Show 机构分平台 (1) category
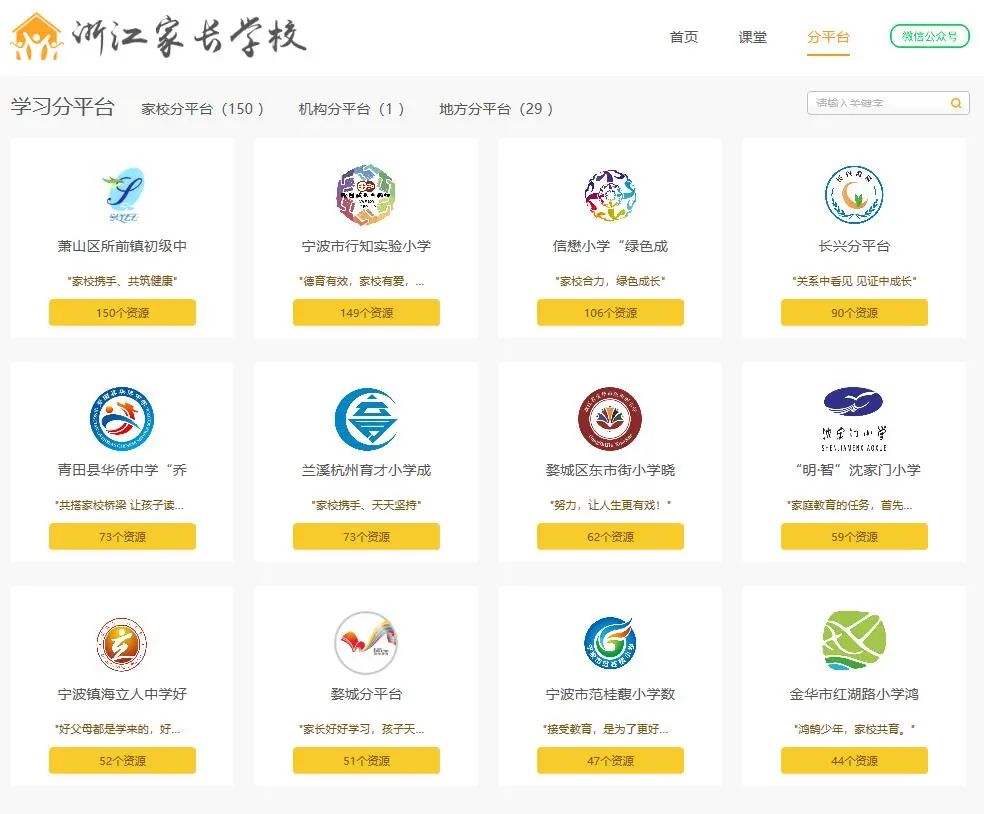984x814 pixels. (x=351, y=109)
